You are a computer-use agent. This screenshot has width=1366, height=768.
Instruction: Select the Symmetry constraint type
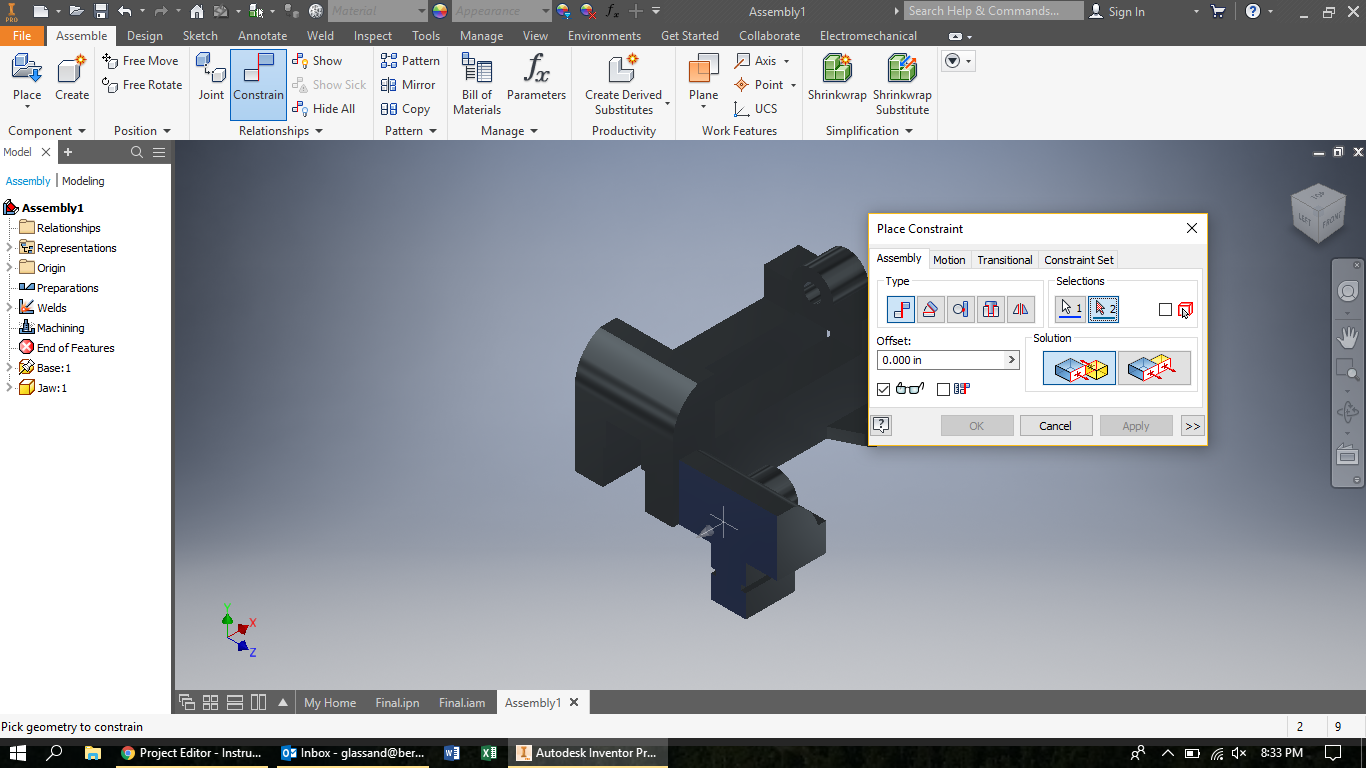1021,309
